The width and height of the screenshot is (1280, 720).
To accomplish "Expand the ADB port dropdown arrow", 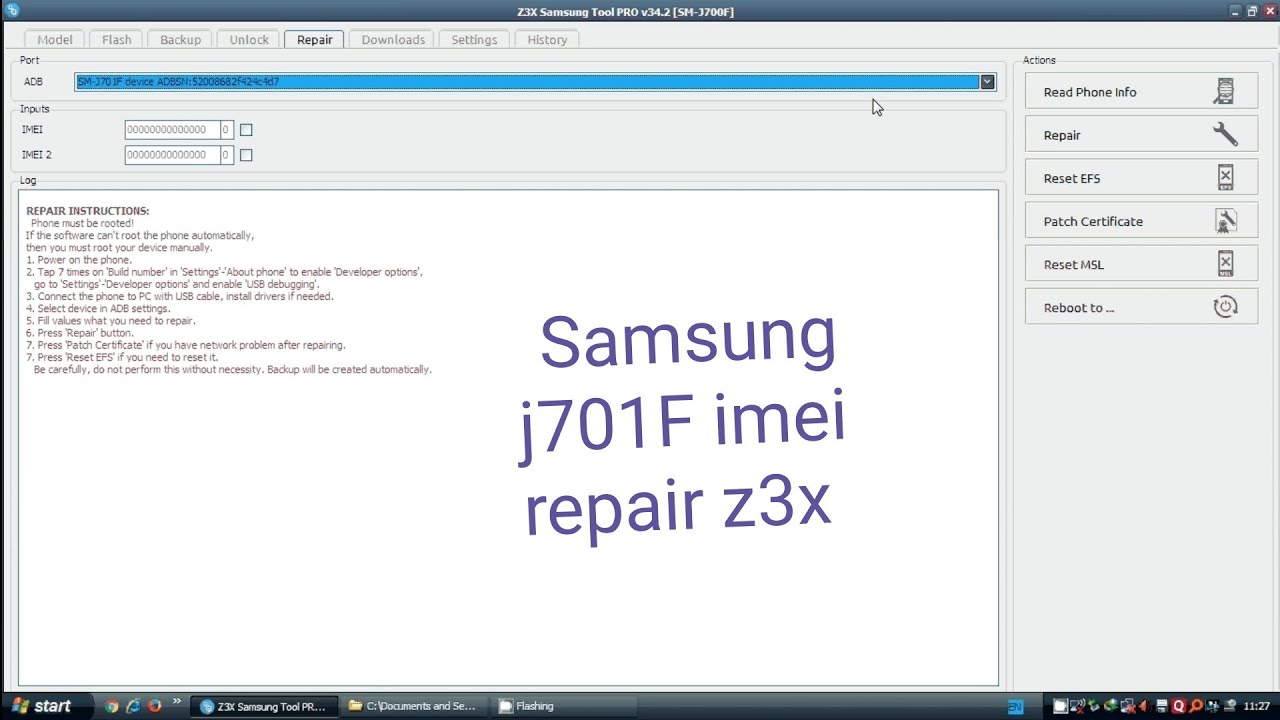I will tap(987, 82).
